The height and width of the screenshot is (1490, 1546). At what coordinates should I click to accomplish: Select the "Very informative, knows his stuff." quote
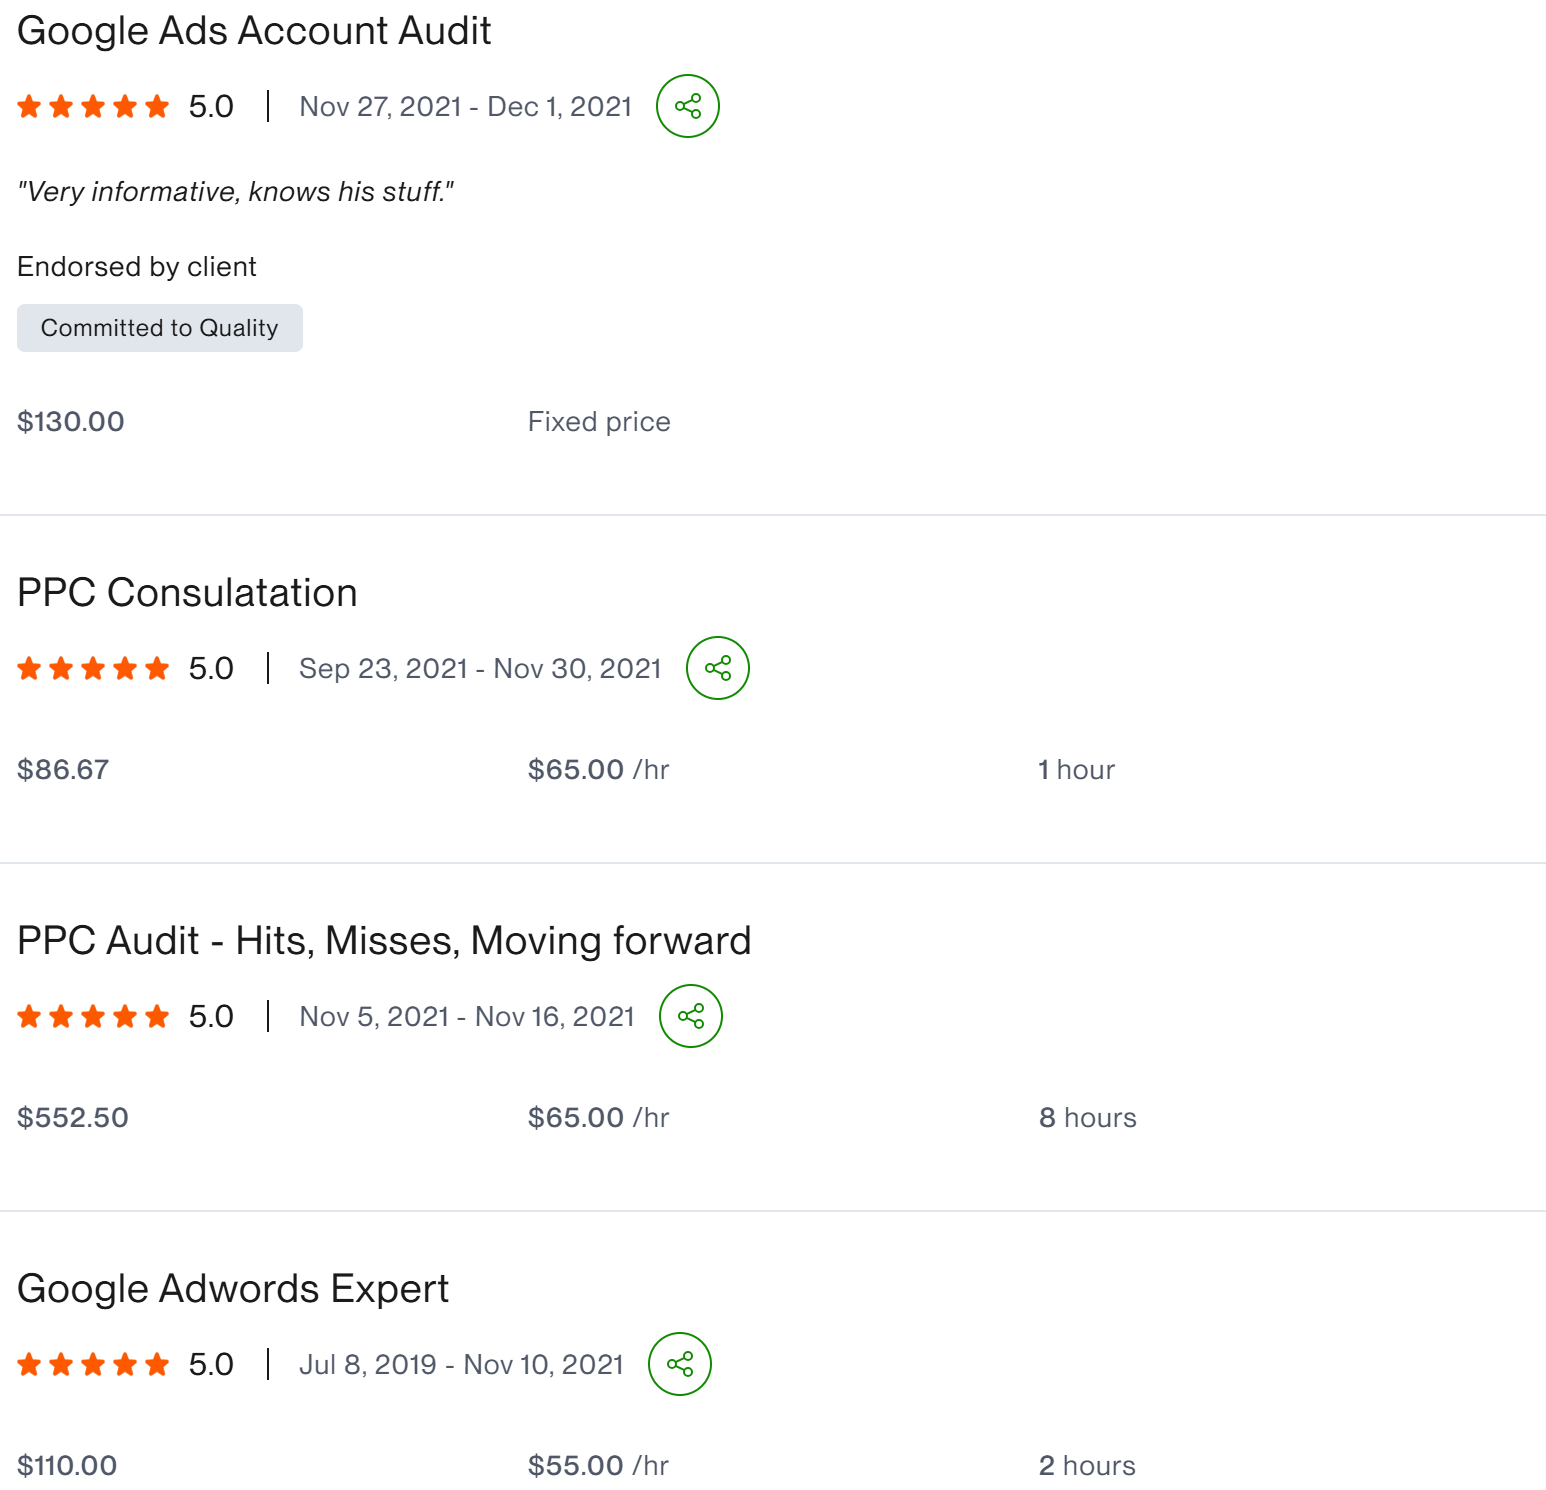pyautogui.click(x=236, y=191)
